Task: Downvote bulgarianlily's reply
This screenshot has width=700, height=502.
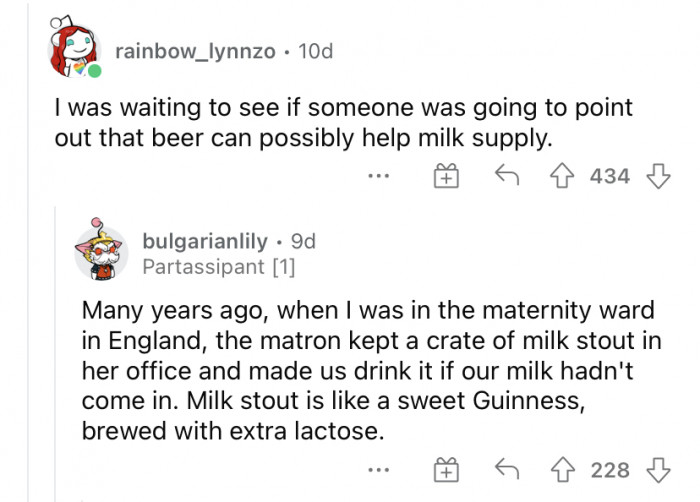Action: (x=657, y=469)
